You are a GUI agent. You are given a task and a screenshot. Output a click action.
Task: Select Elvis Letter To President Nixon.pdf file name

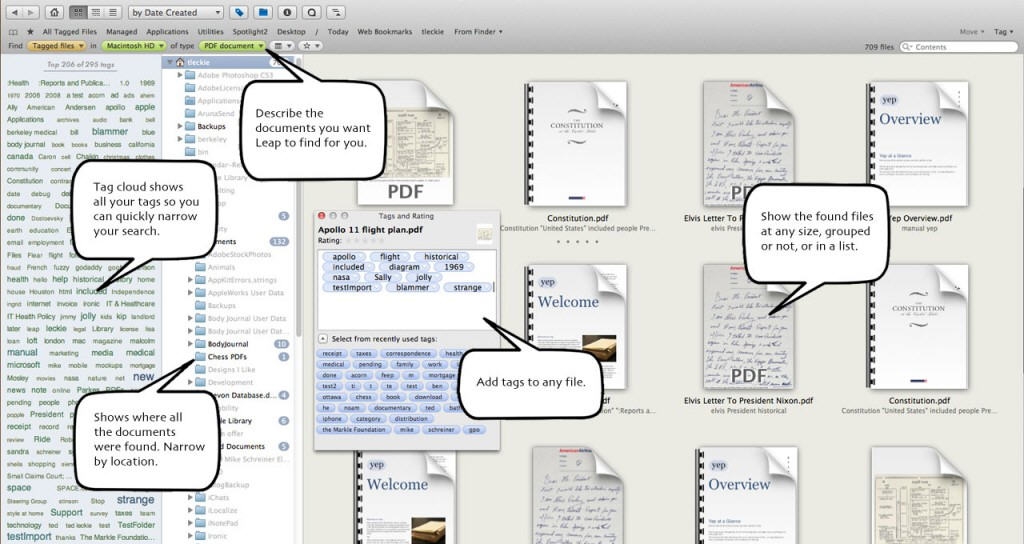coord(748,400)
